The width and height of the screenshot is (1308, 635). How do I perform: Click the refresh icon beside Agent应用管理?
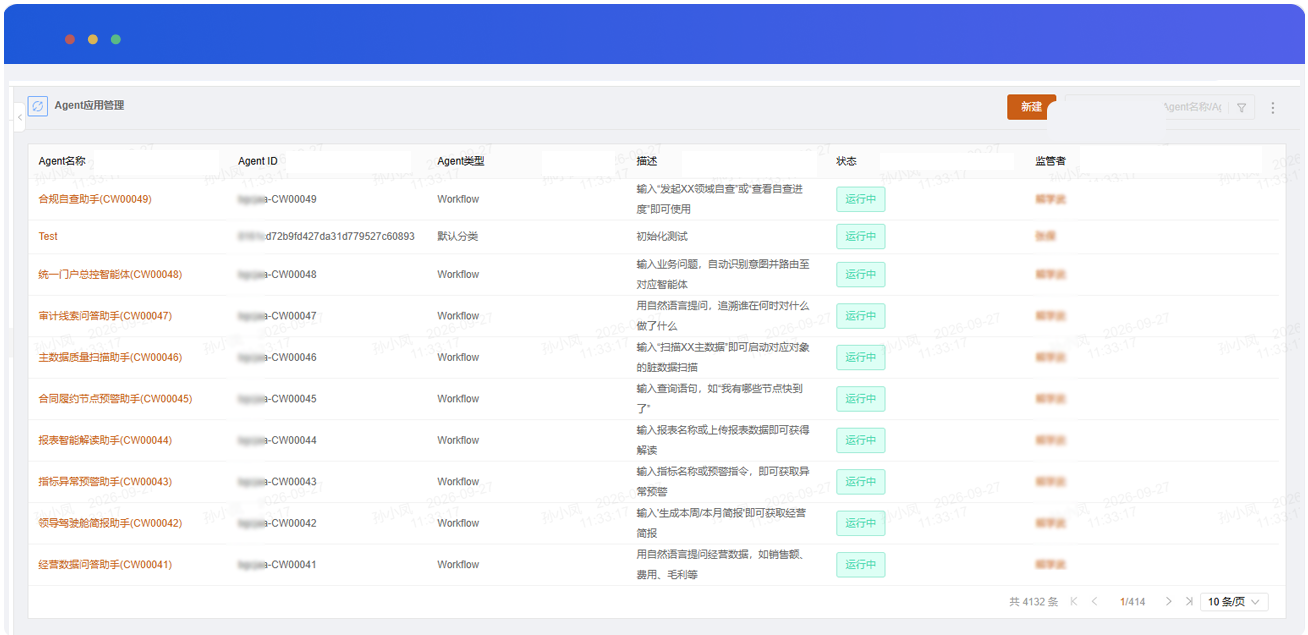click(x=38, y=106)
